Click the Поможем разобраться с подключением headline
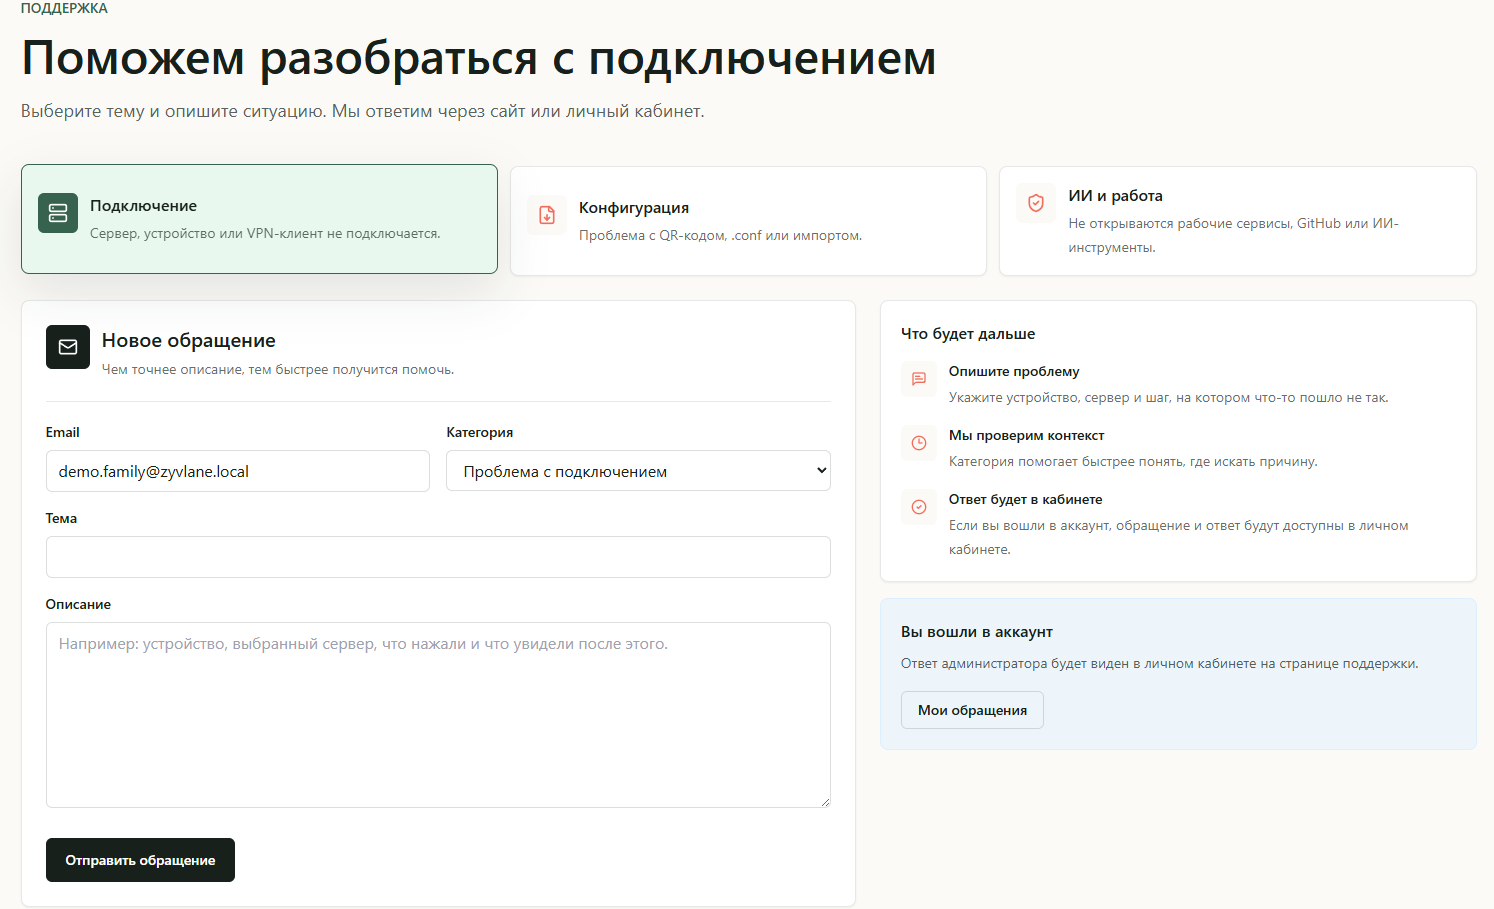The height and width of the screenshot is (909, 1494). (x=479, y=58)
